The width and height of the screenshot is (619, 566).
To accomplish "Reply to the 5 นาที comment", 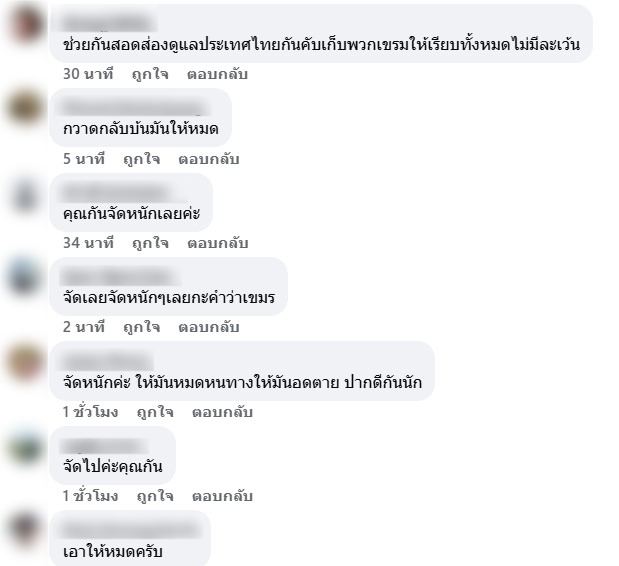I will [x=208, y=159].
